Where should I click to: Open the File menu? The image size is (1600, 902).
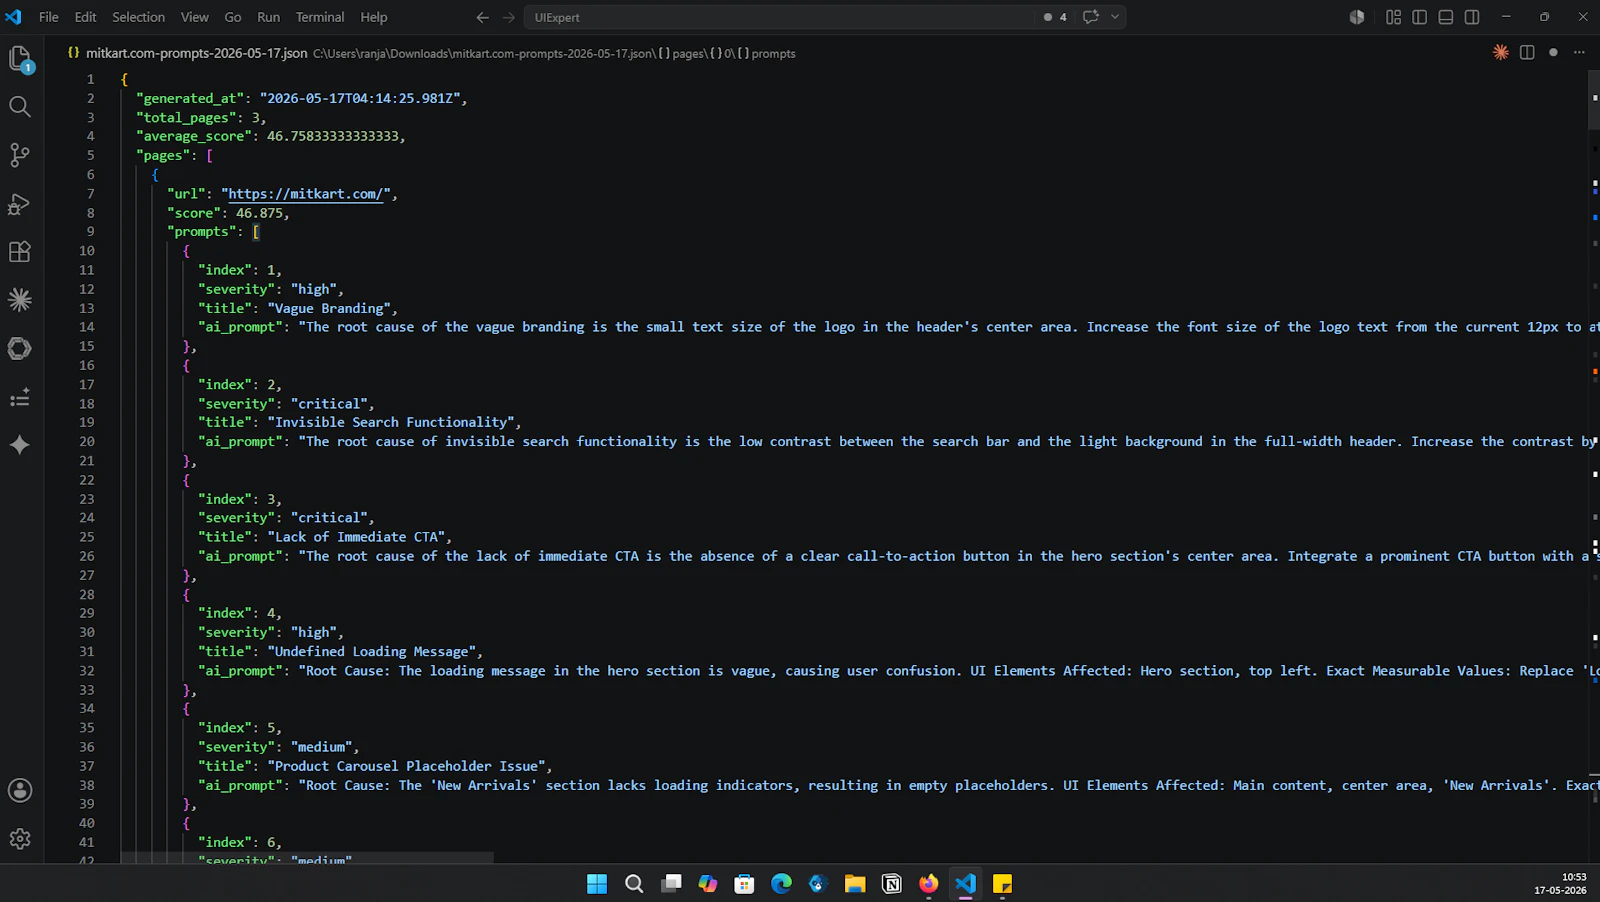click(48, 17)
